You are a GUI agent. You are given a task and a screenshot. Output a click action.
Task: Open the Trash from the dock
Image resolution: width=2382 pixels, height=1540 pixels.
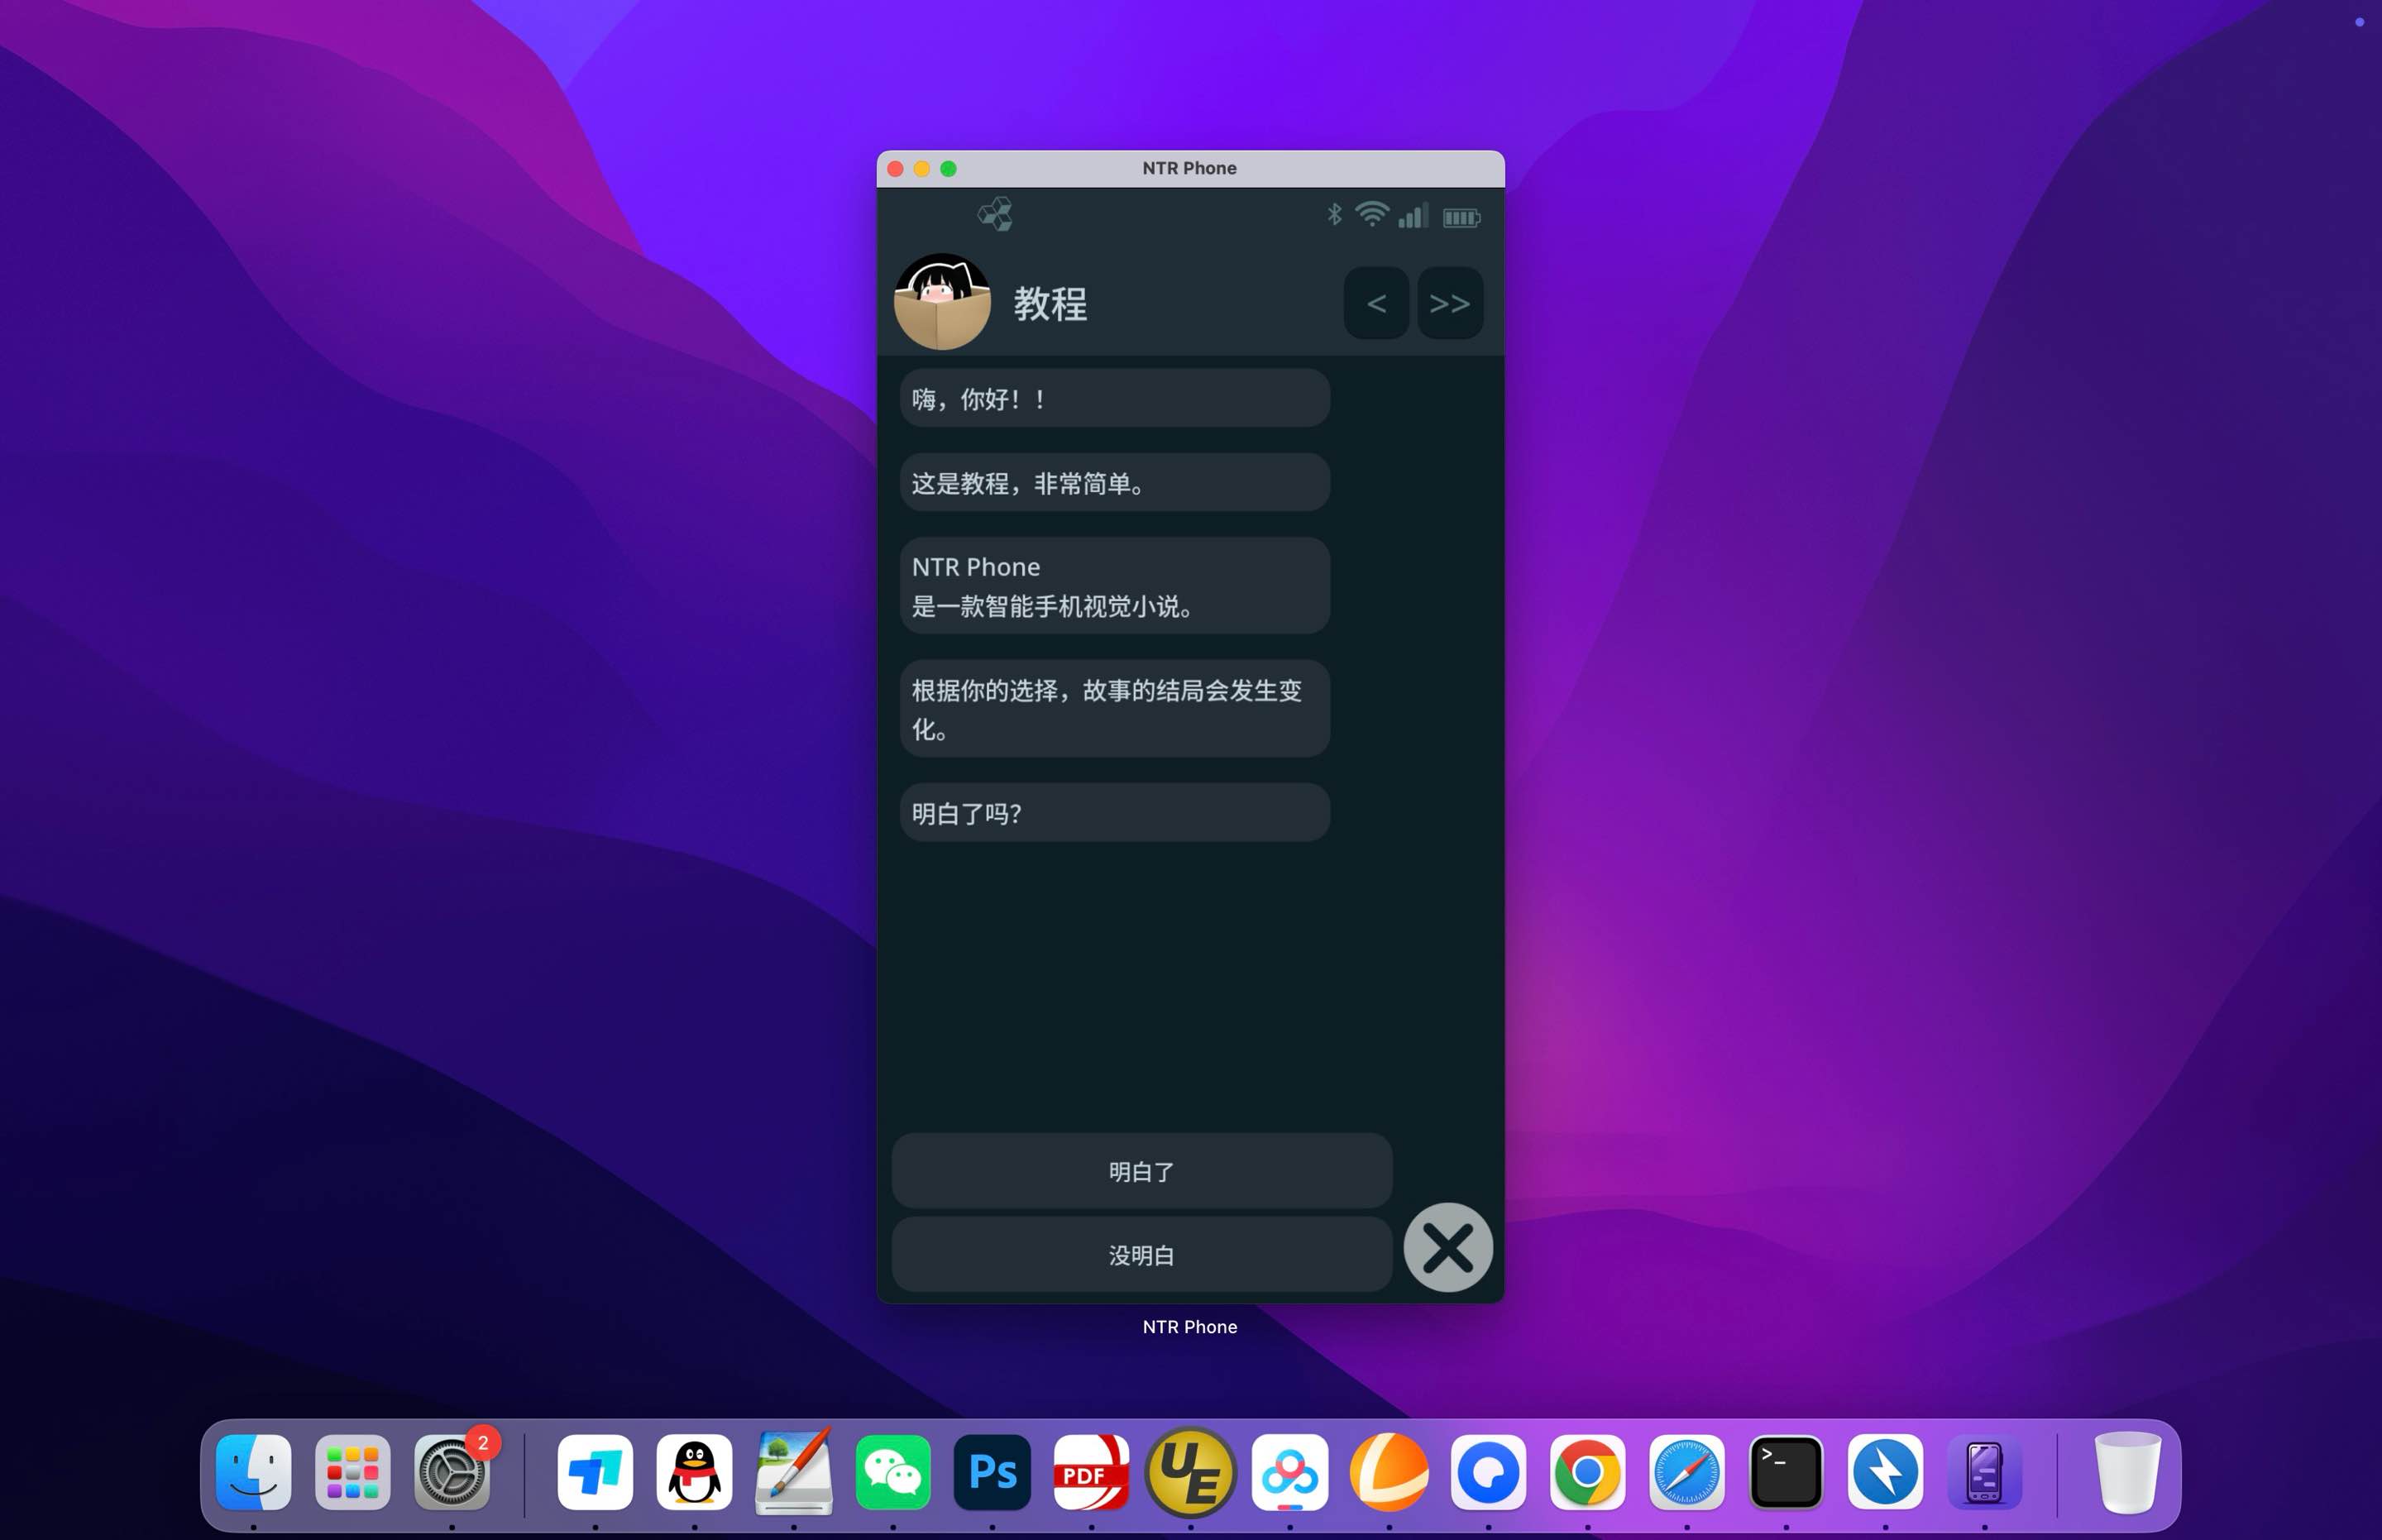tap(2128, 1471)
